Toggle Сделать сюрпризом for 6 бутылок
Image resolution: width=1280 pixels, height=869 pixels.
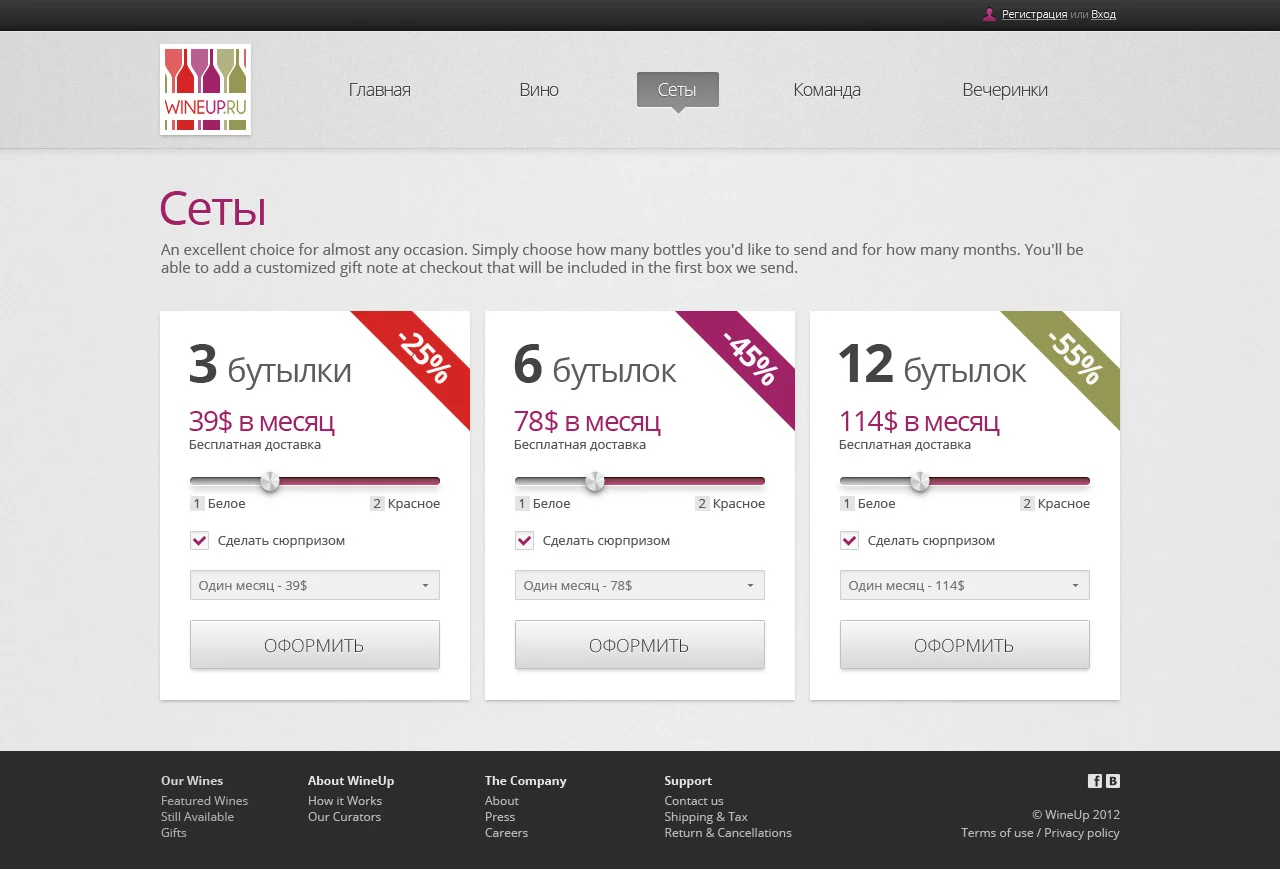pyautogui.click(x=524, y=541)
